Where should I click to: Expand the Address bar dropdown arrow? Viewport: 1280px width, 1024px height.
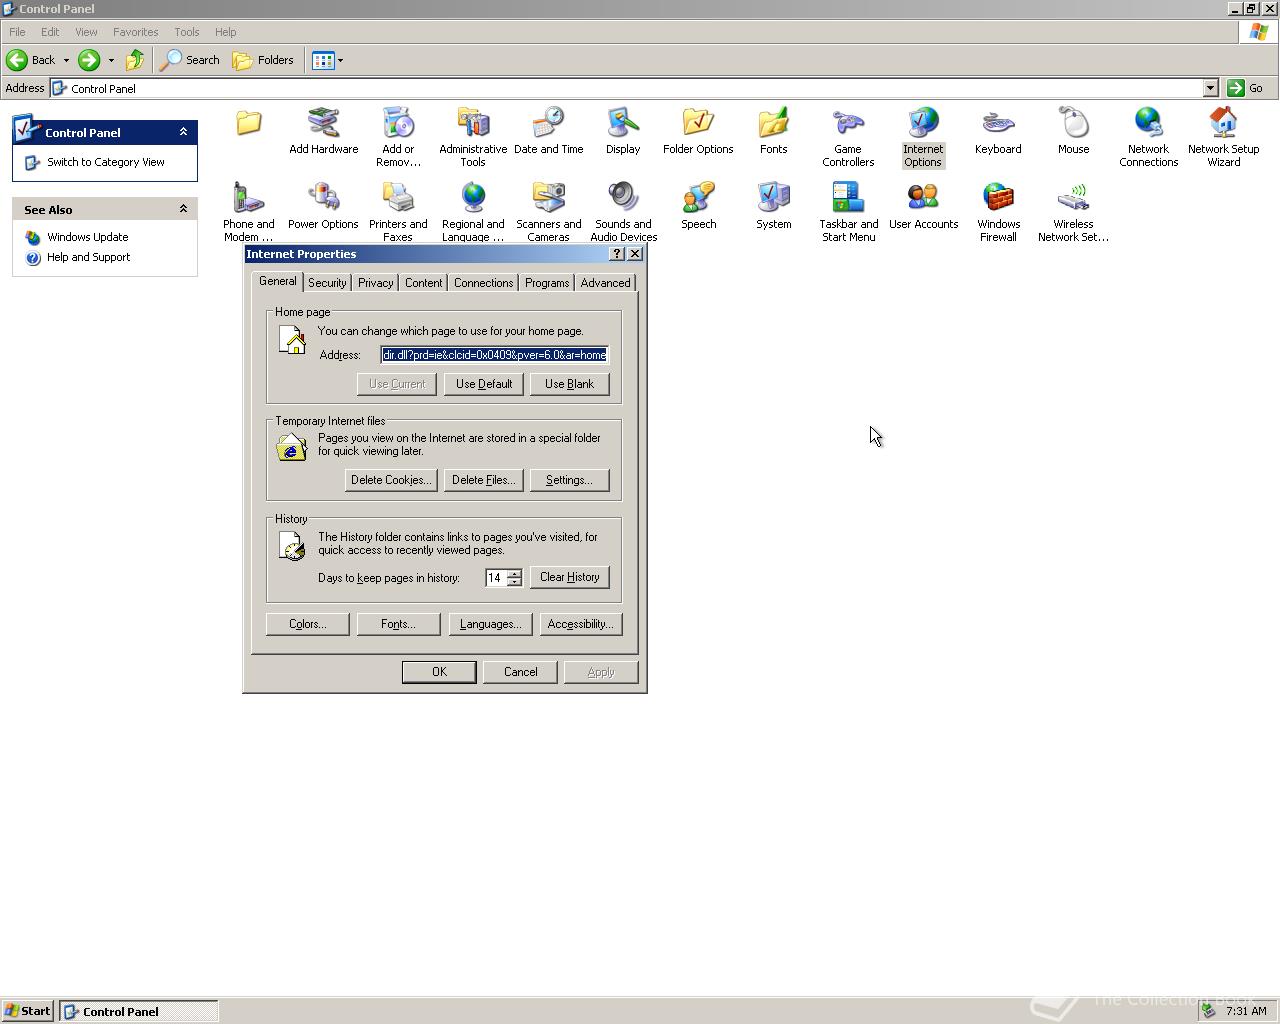pos(1210,88)
